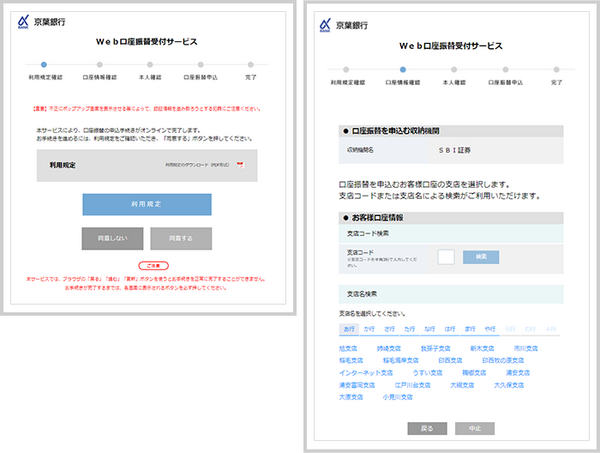The width and height of the screenshot is (600, 453).
Task: Choose the 印西支店 branch link
Action: point(450,360)
